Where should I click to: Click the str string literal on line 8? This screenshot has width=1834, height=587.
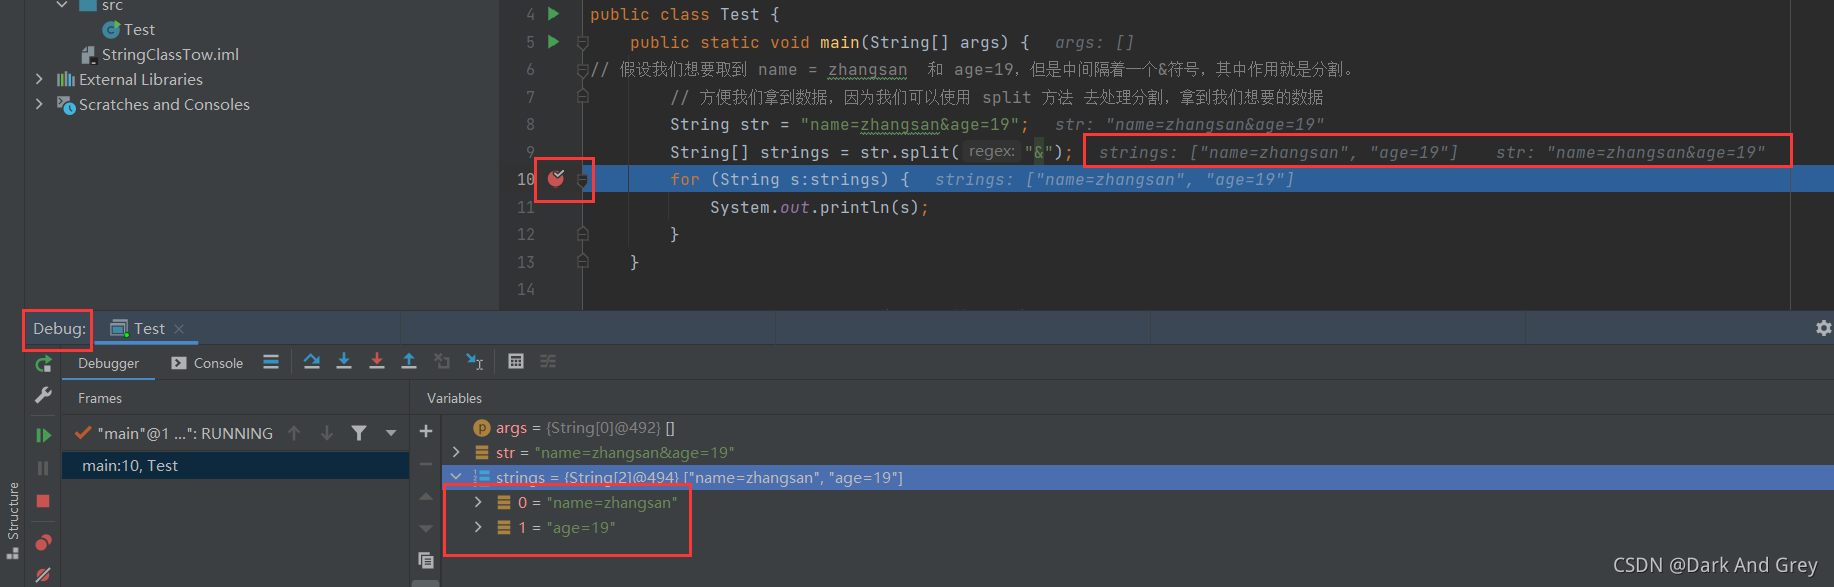click(910, 125)
